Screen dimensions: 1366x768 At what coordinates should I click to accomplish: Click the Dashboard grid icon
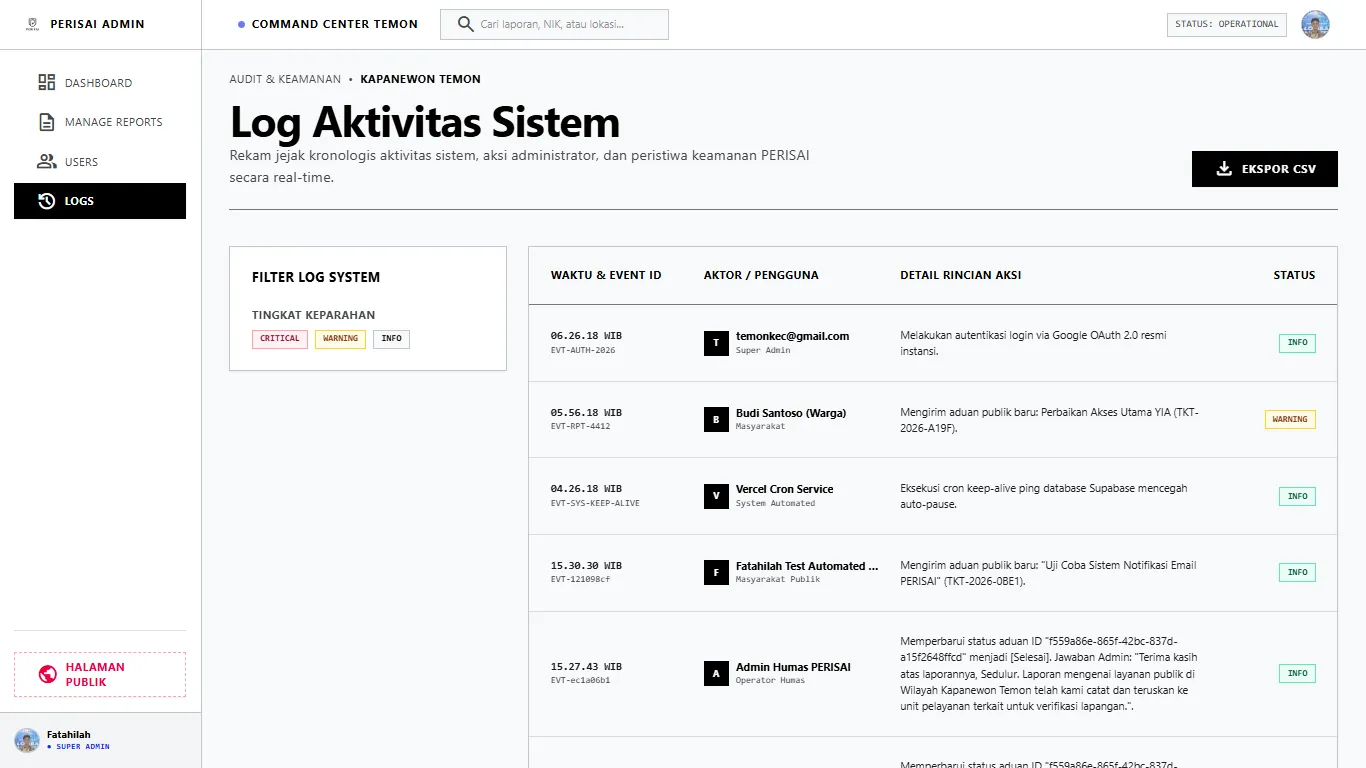(x=46, y=83)
